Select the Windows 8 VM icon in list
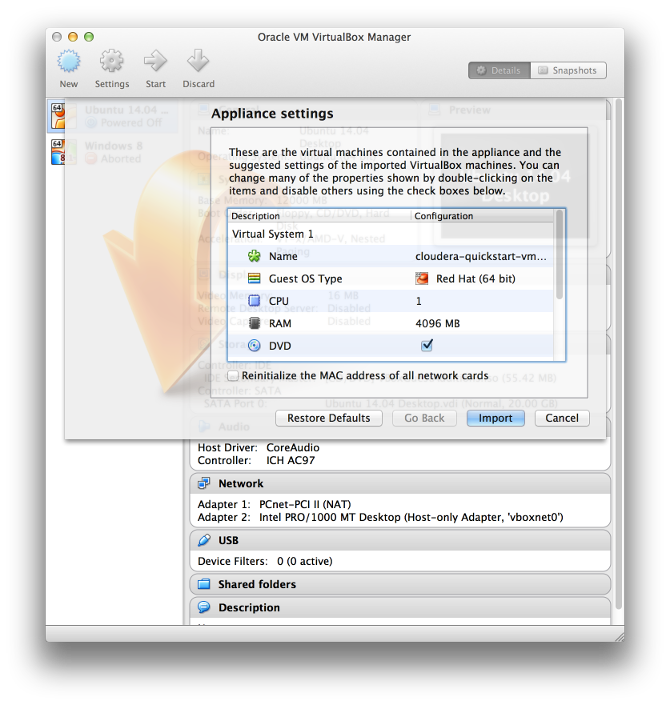 58,152
